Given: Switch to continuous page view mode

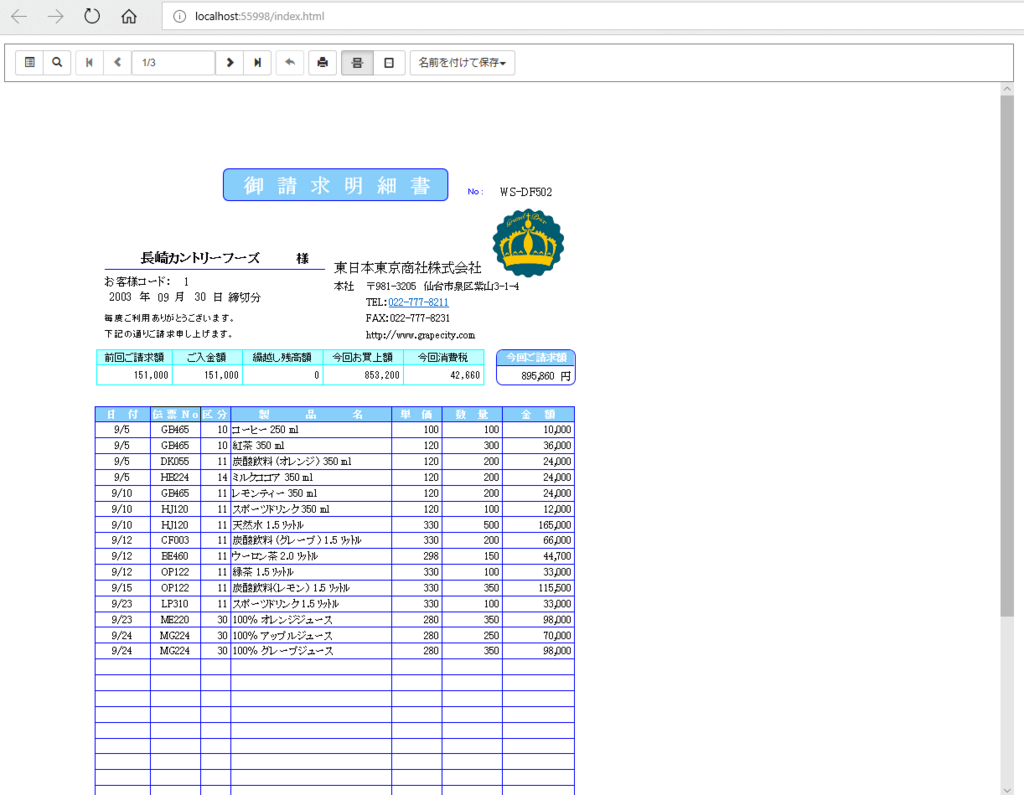Looking at the screenshot, I should pos(357,63).
